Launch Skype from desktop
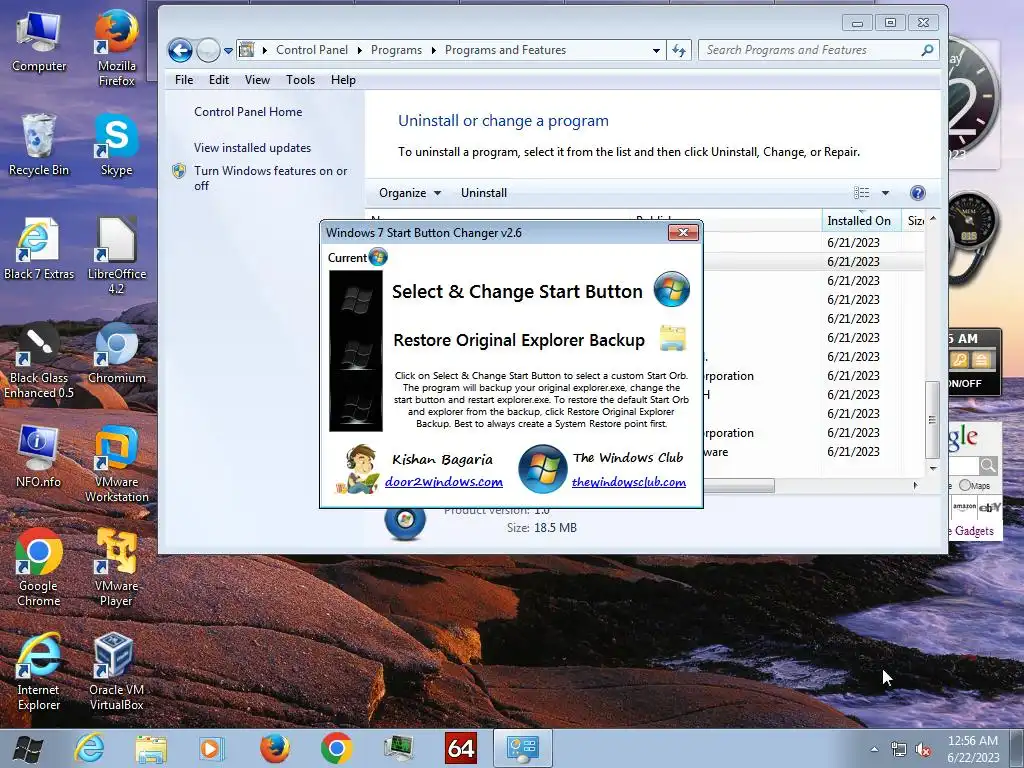Image resolution: width=1024 pixels, height=768 pixels. [x=116, y=144]
